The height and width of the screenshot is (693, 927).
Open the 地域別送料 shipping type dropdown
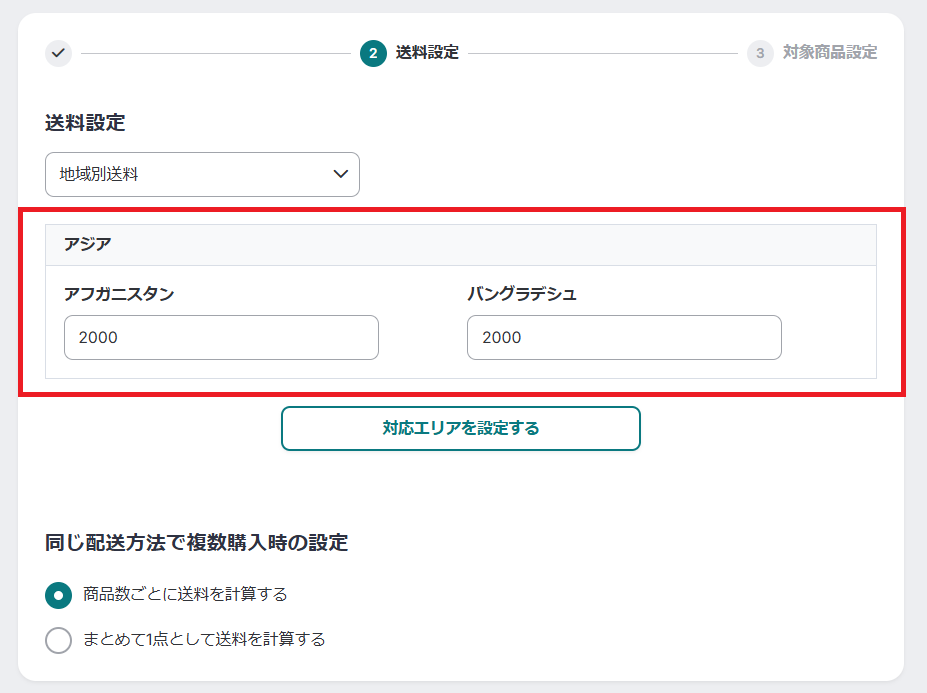coord(202,174)
